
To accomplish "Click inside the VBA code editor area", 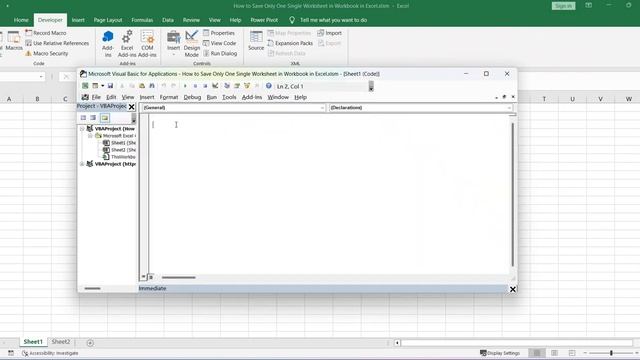I will (329, 194).
